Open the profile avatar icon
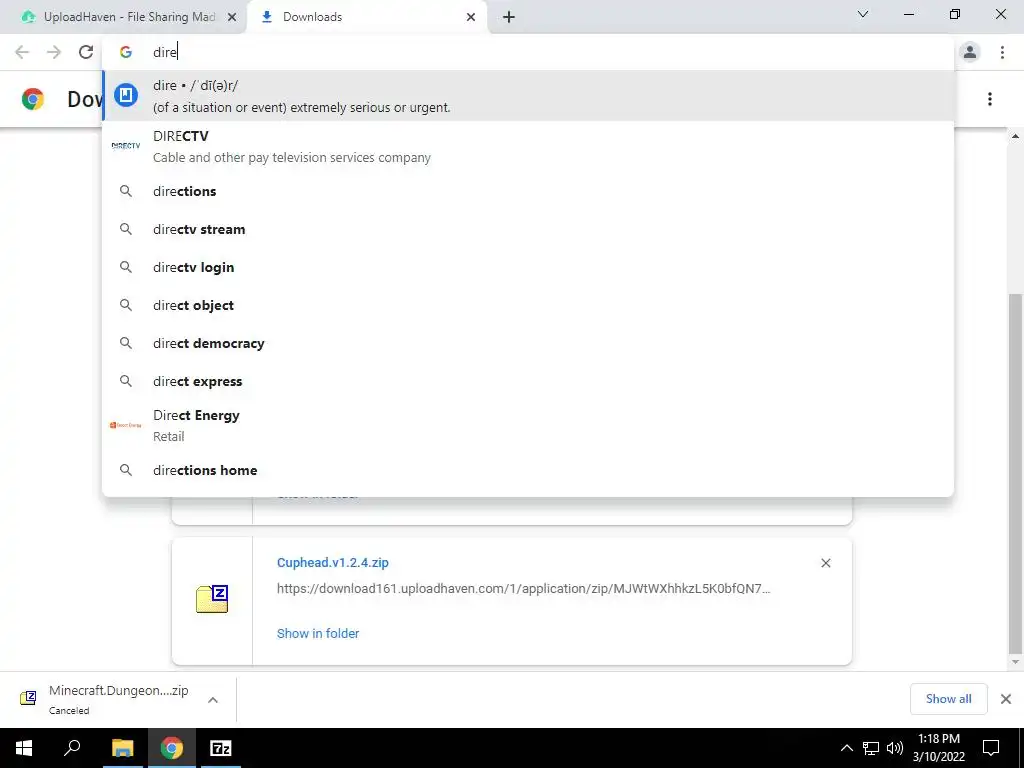1024x768 pixels. (x=970, y=52)
